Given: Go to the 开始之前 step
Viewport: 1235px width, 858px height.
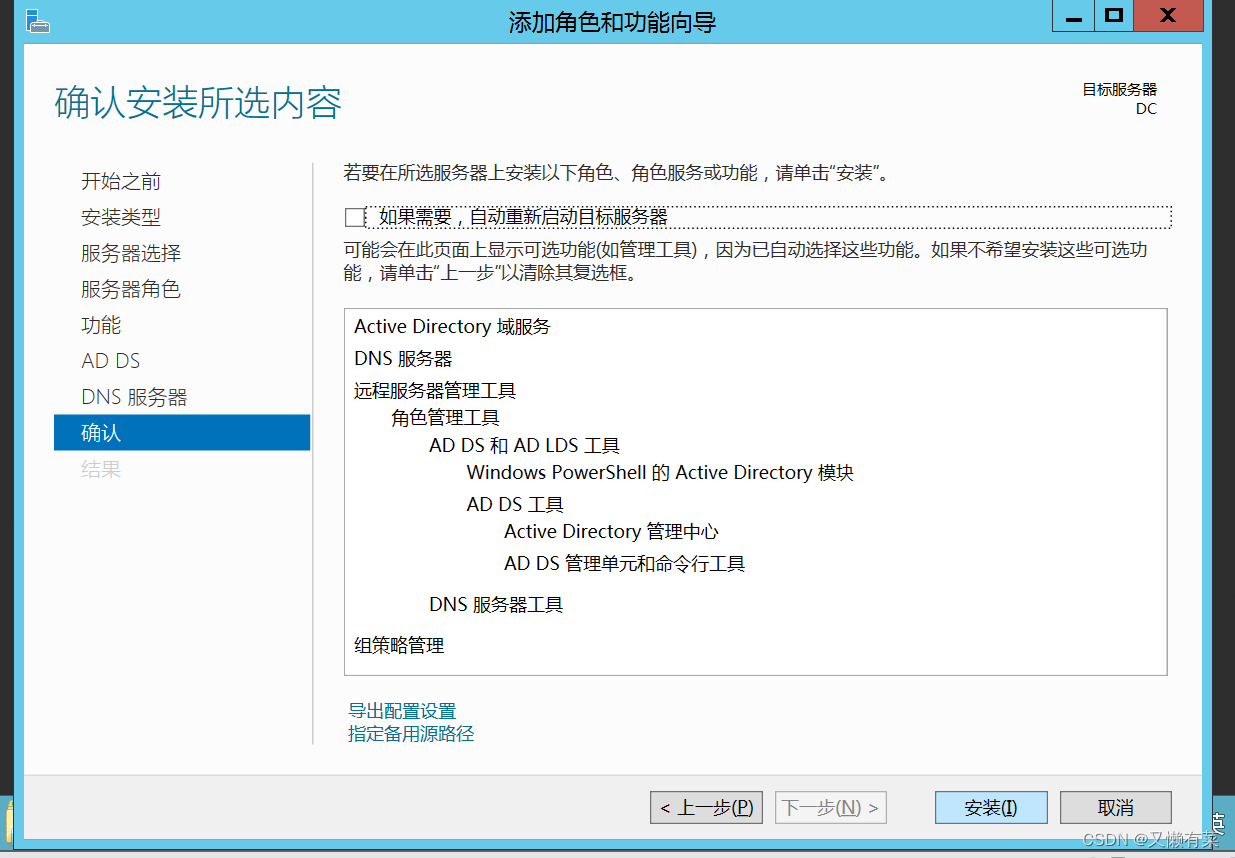Looking at the screenshot, I should [x=121, y=181].
